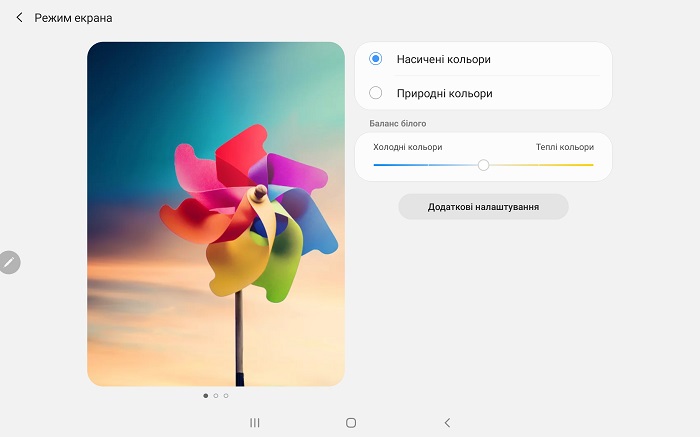Click the Баланс білого heading
This screenshot has height=437, width=700.
397,123
